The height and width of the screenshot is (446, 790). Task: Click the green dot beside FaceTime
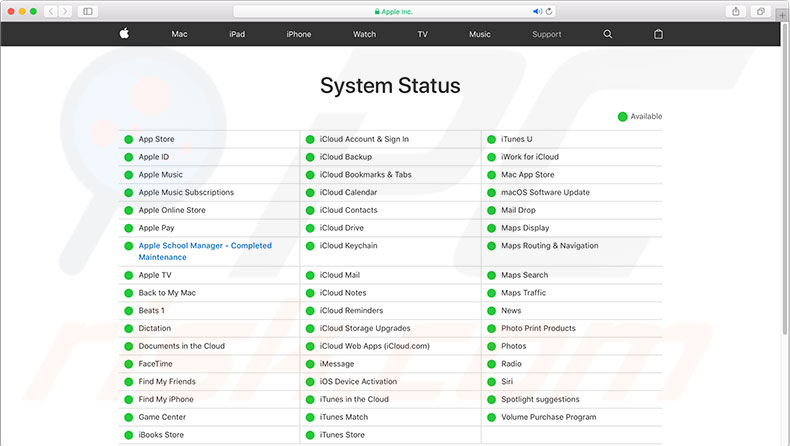point(128,364)
